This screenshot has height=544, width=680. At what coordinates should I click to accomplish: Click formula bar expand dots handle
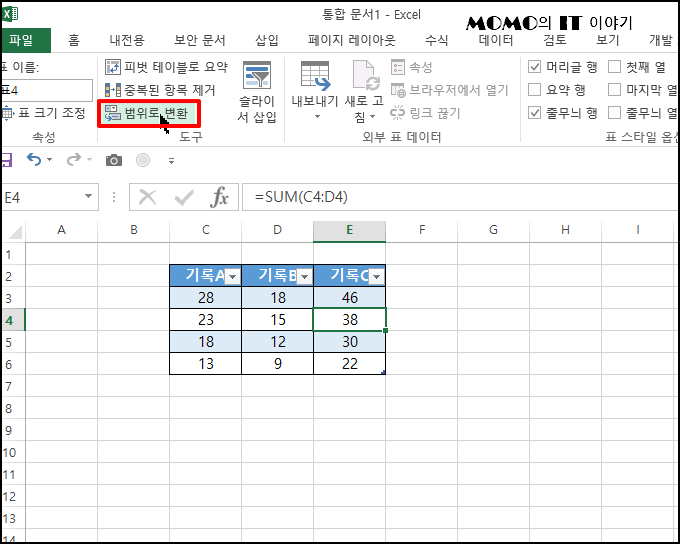tap(114, 197)
